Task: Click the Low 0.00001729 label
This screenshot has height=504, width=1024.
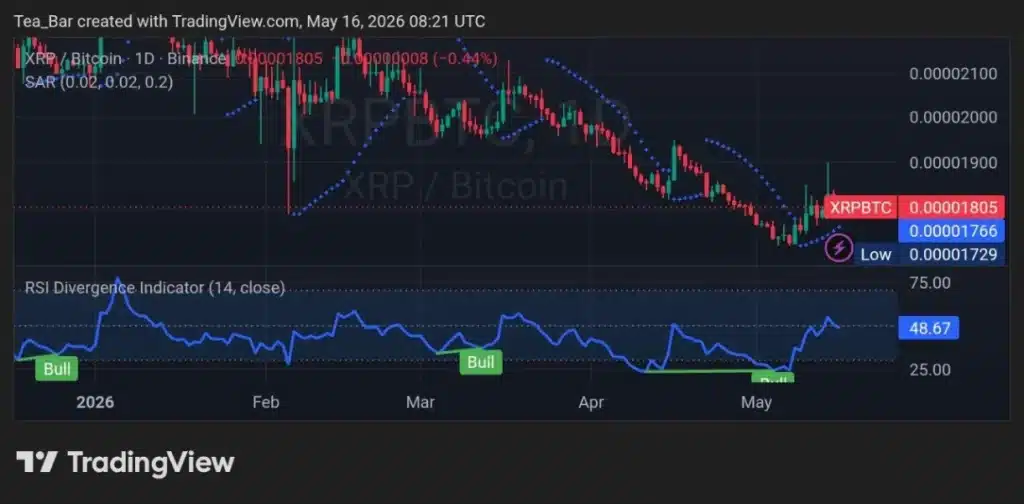Action: 929,254
